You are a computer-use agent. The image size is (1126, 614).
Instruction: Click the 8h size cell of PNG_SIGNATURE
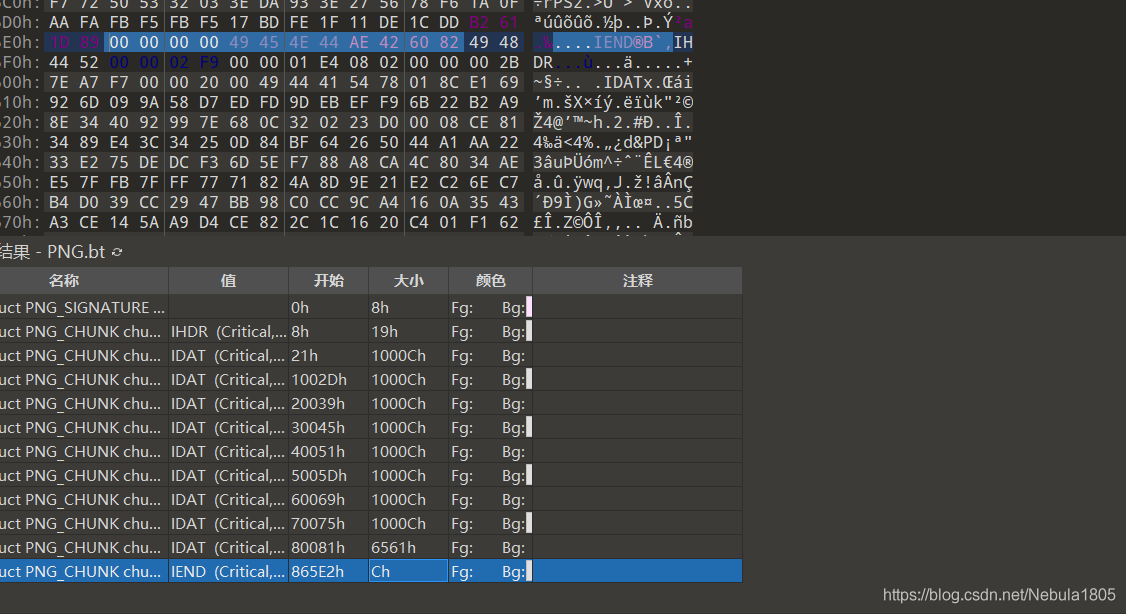coord(408,307)
